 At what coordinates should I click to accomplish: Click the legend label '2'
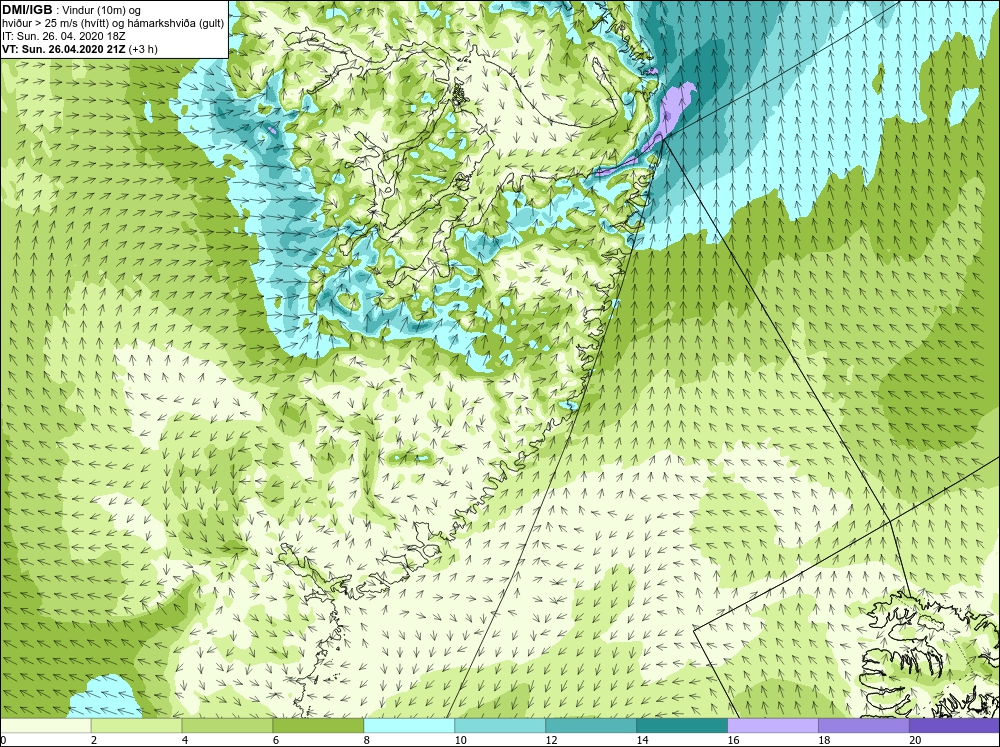pos(94,740)
